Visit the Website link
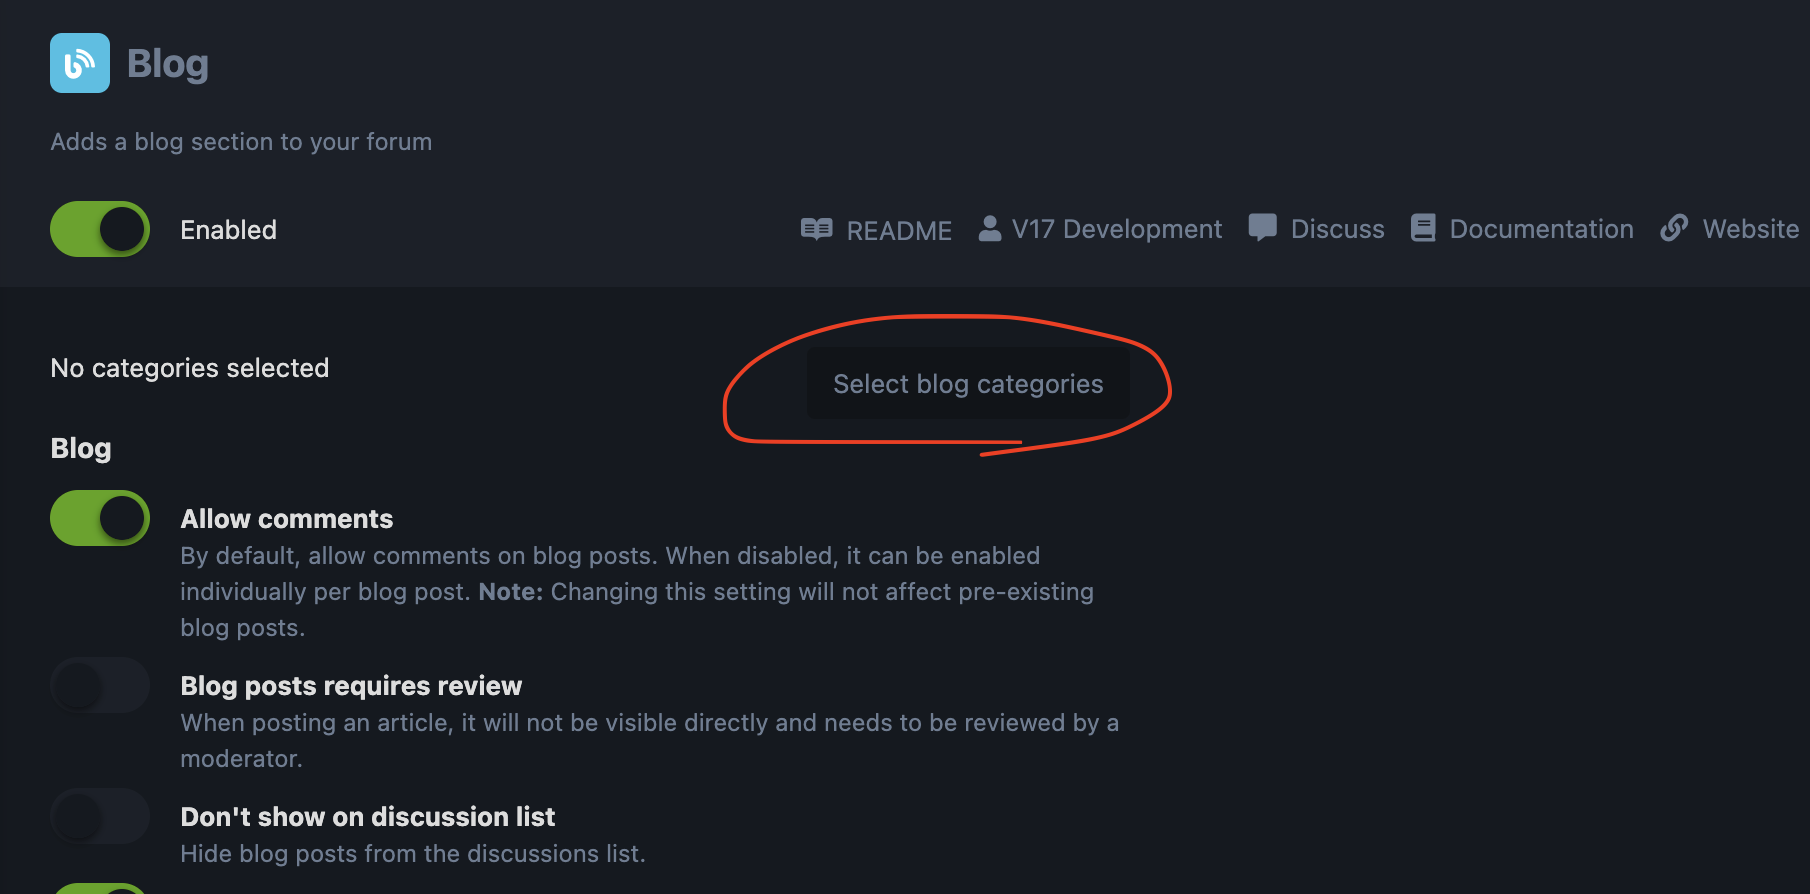The height and width of the screenshot is (894, 1810). tap(1750, 229)
